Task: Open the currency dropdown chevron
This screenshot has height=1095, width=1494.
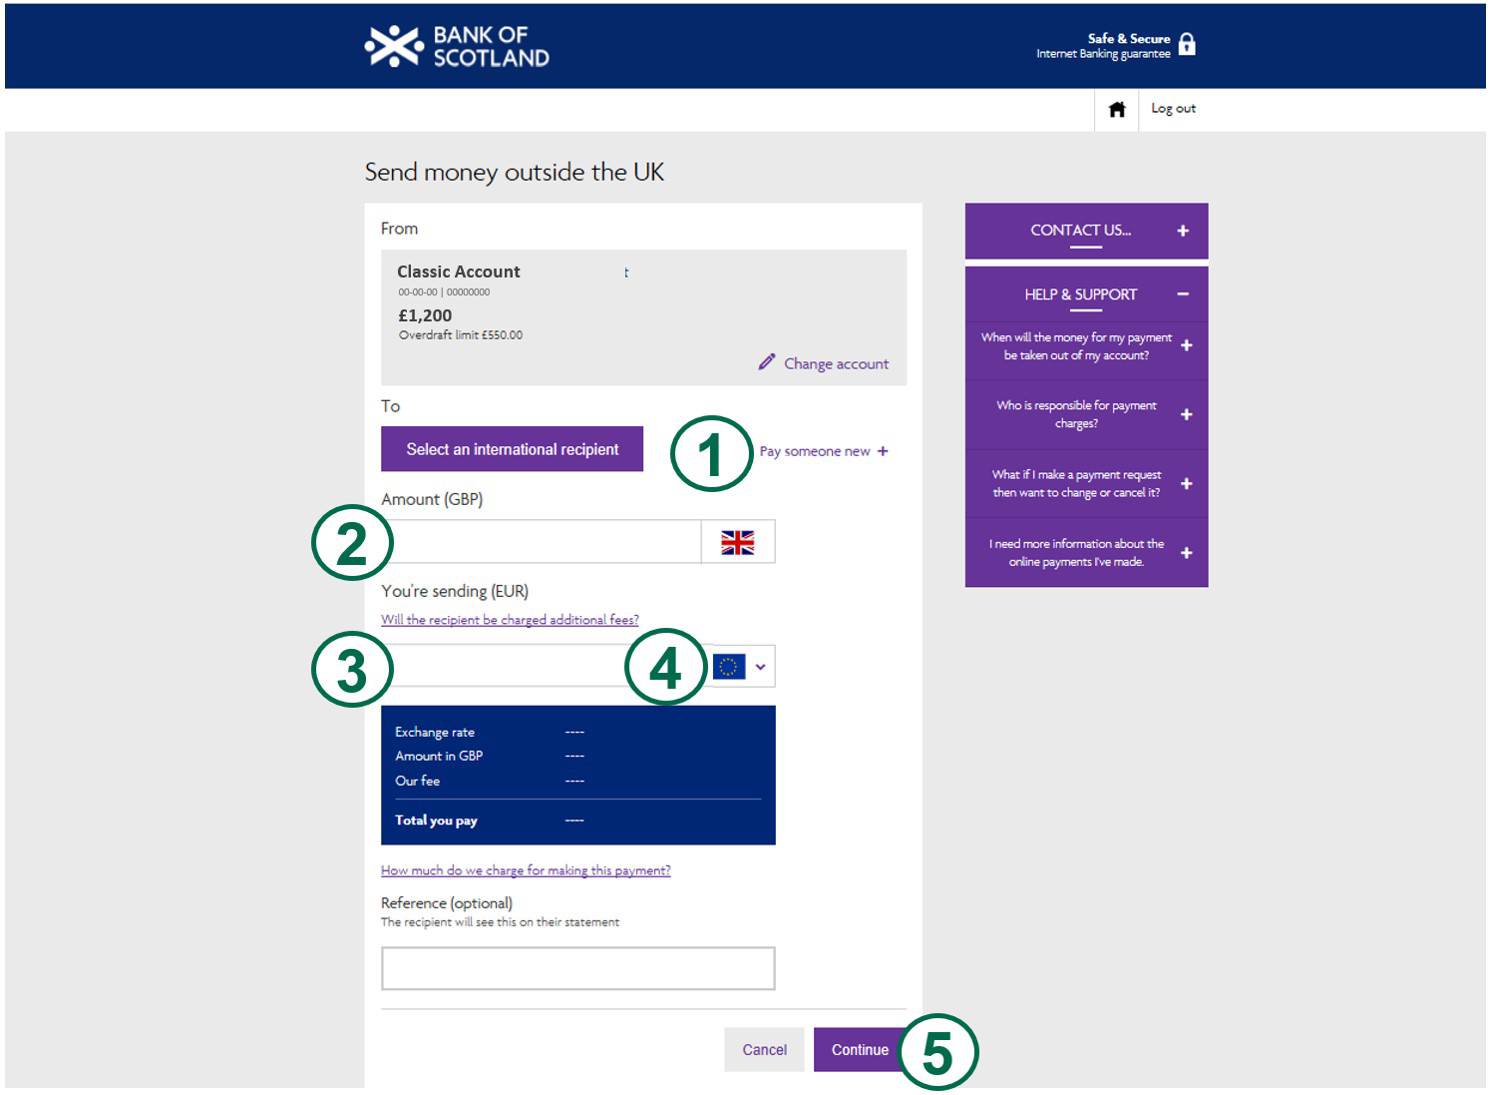Action: point(761,667)
